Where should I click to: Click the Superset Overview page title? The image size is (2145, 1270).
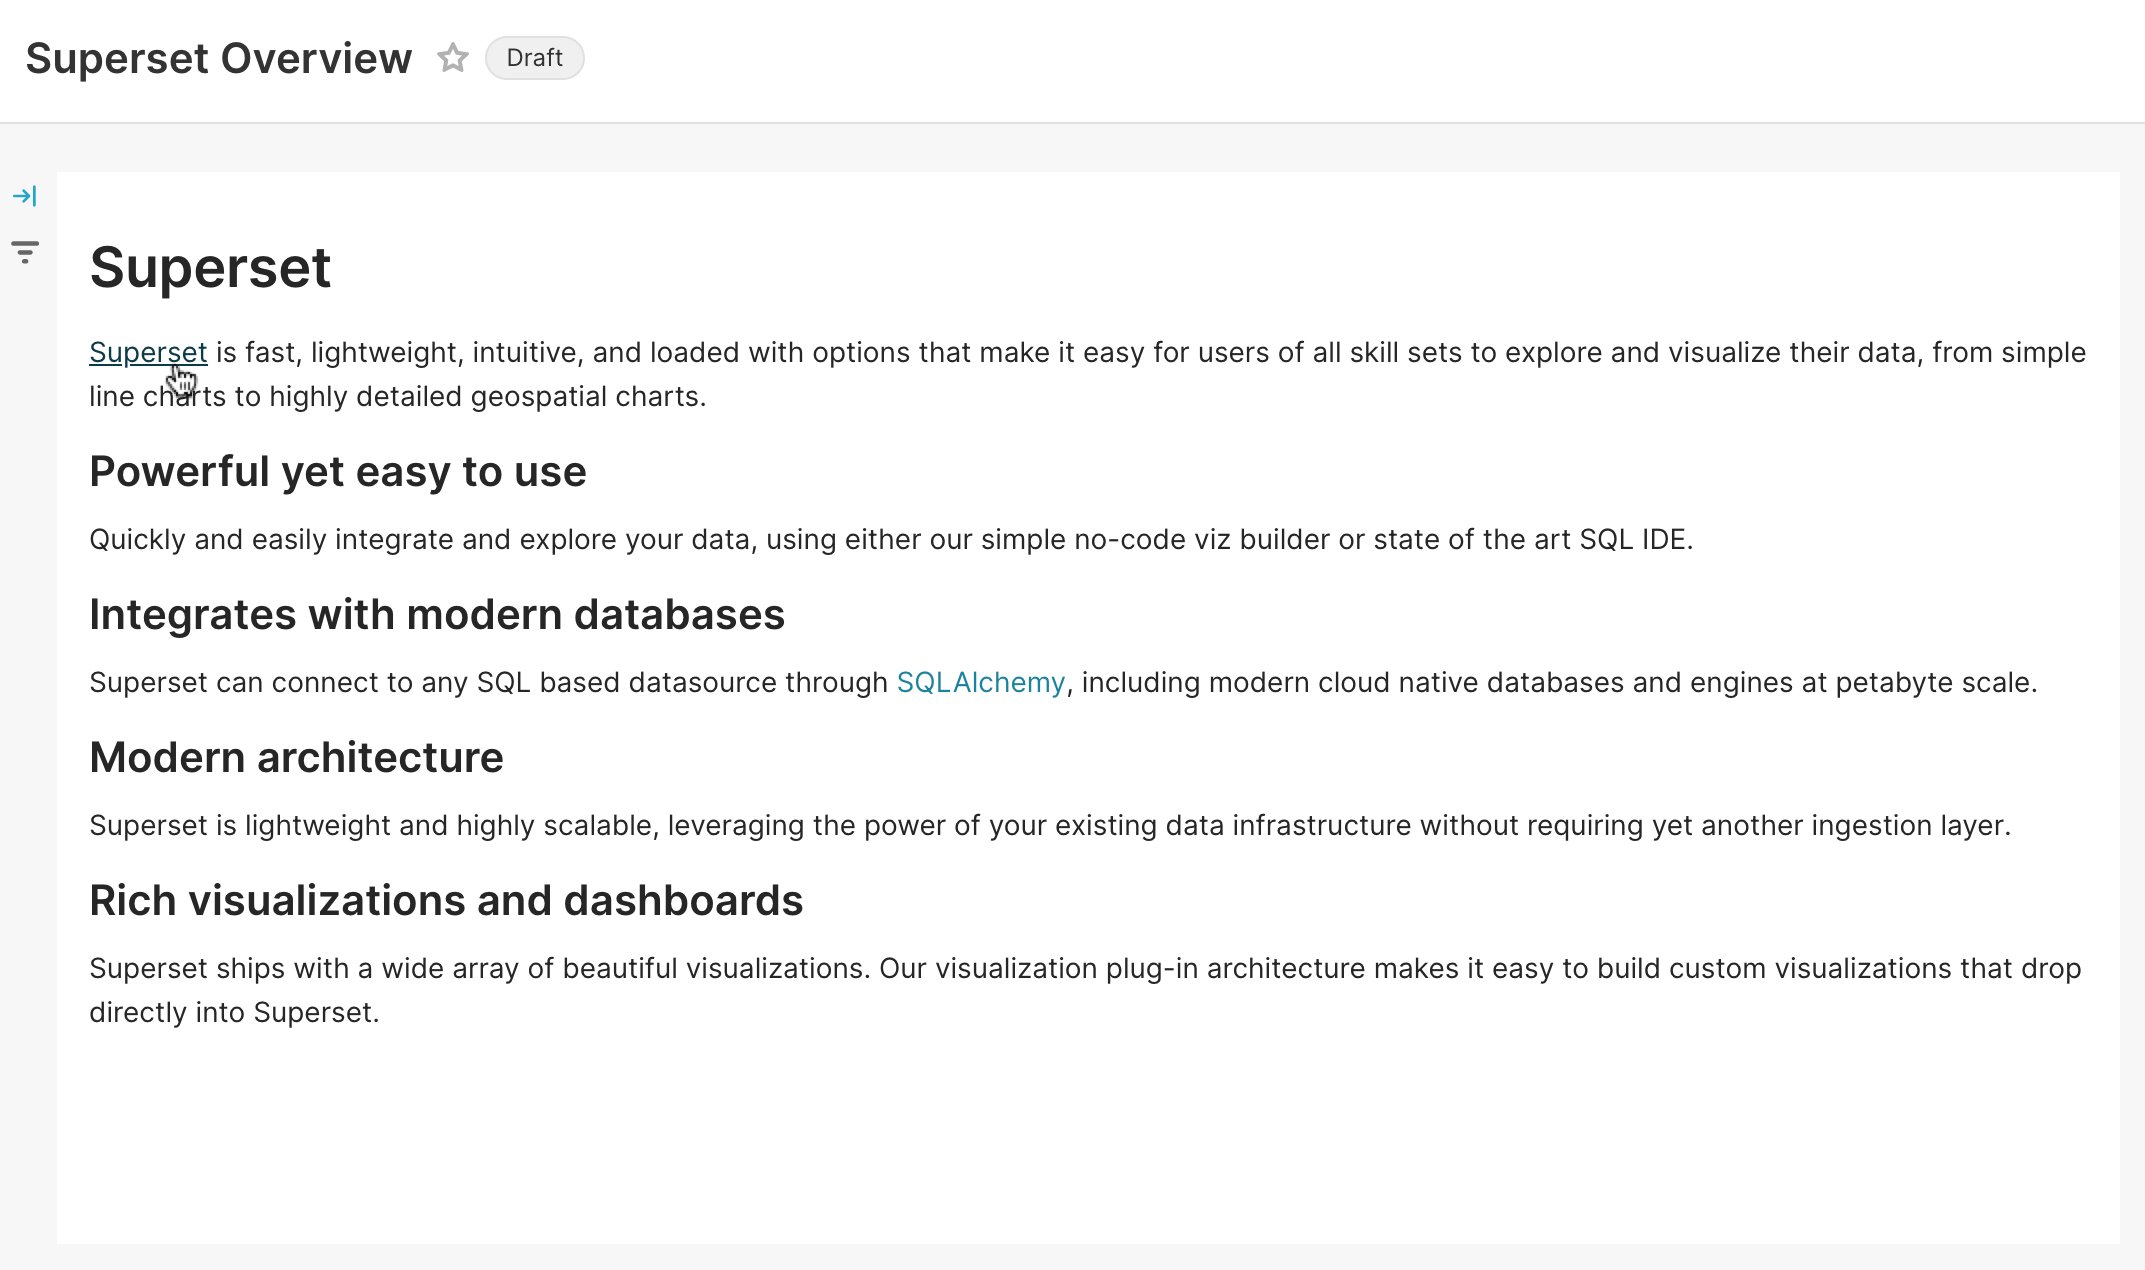pyautogui.click(x=219, y=58)
